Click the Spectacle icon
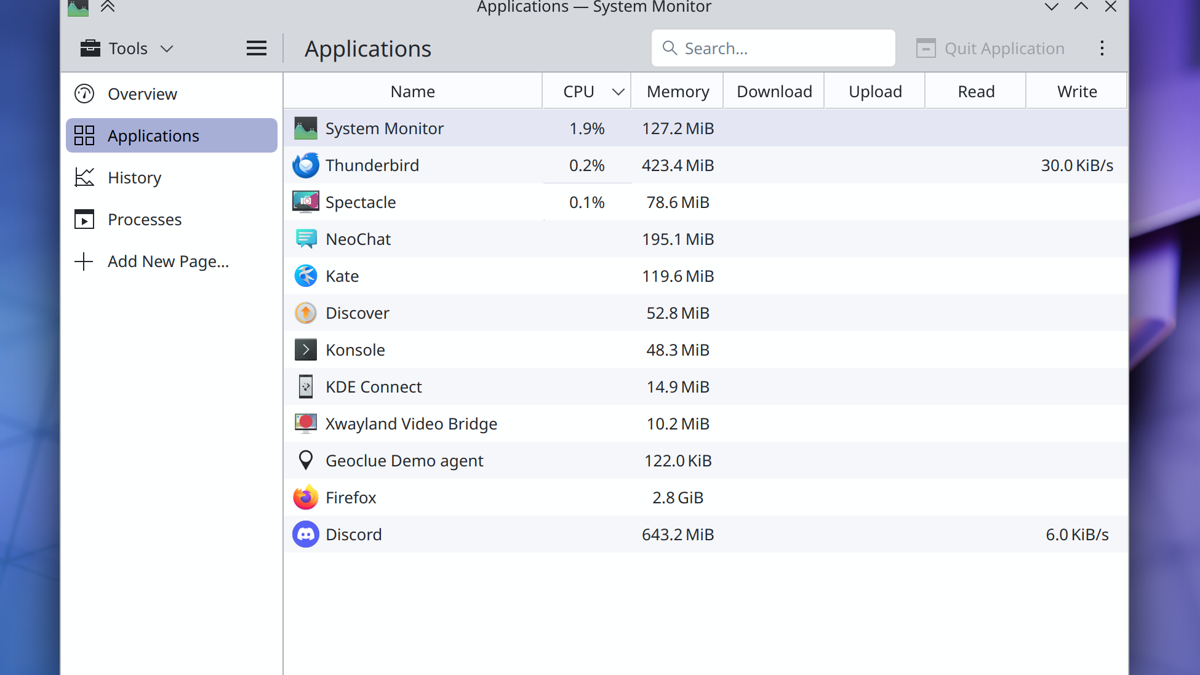The image size is (1200, 675). (x=306, y=202)
